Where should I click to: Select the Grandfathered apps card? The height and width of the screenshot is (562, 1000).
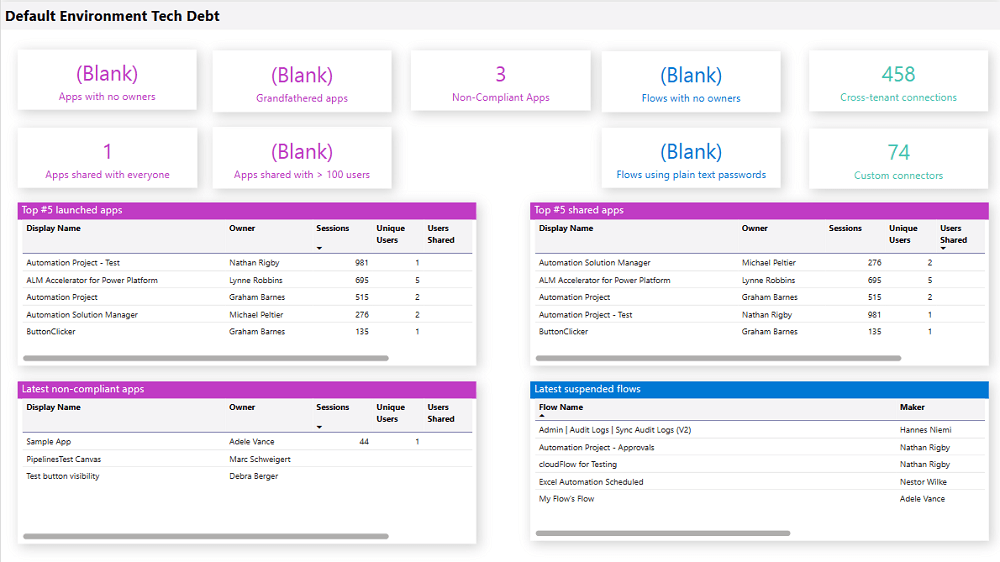302,82
